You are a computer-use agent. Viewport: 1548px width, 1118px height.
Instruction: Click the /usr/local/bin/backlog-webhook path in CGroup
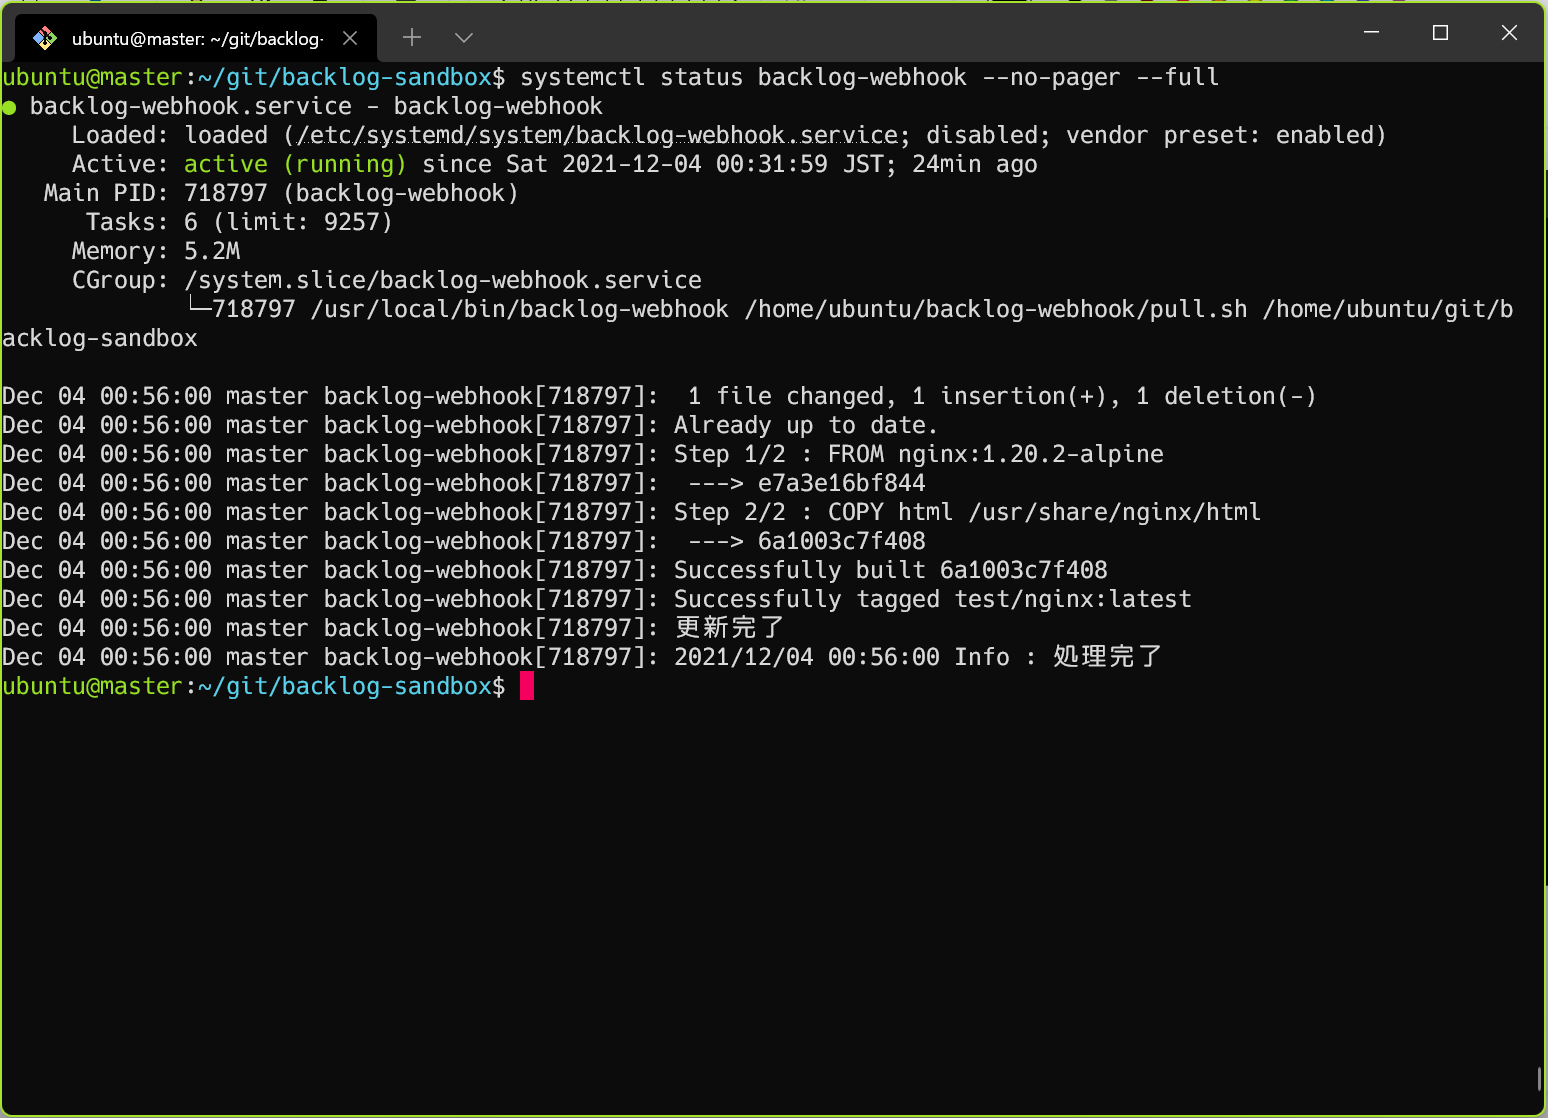click(520, 308)
